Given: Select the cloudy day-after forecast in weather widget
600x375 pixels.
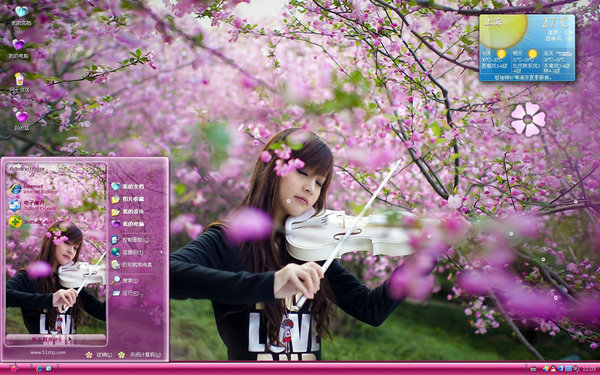Looking at the screenshot, I should point(563,54).
